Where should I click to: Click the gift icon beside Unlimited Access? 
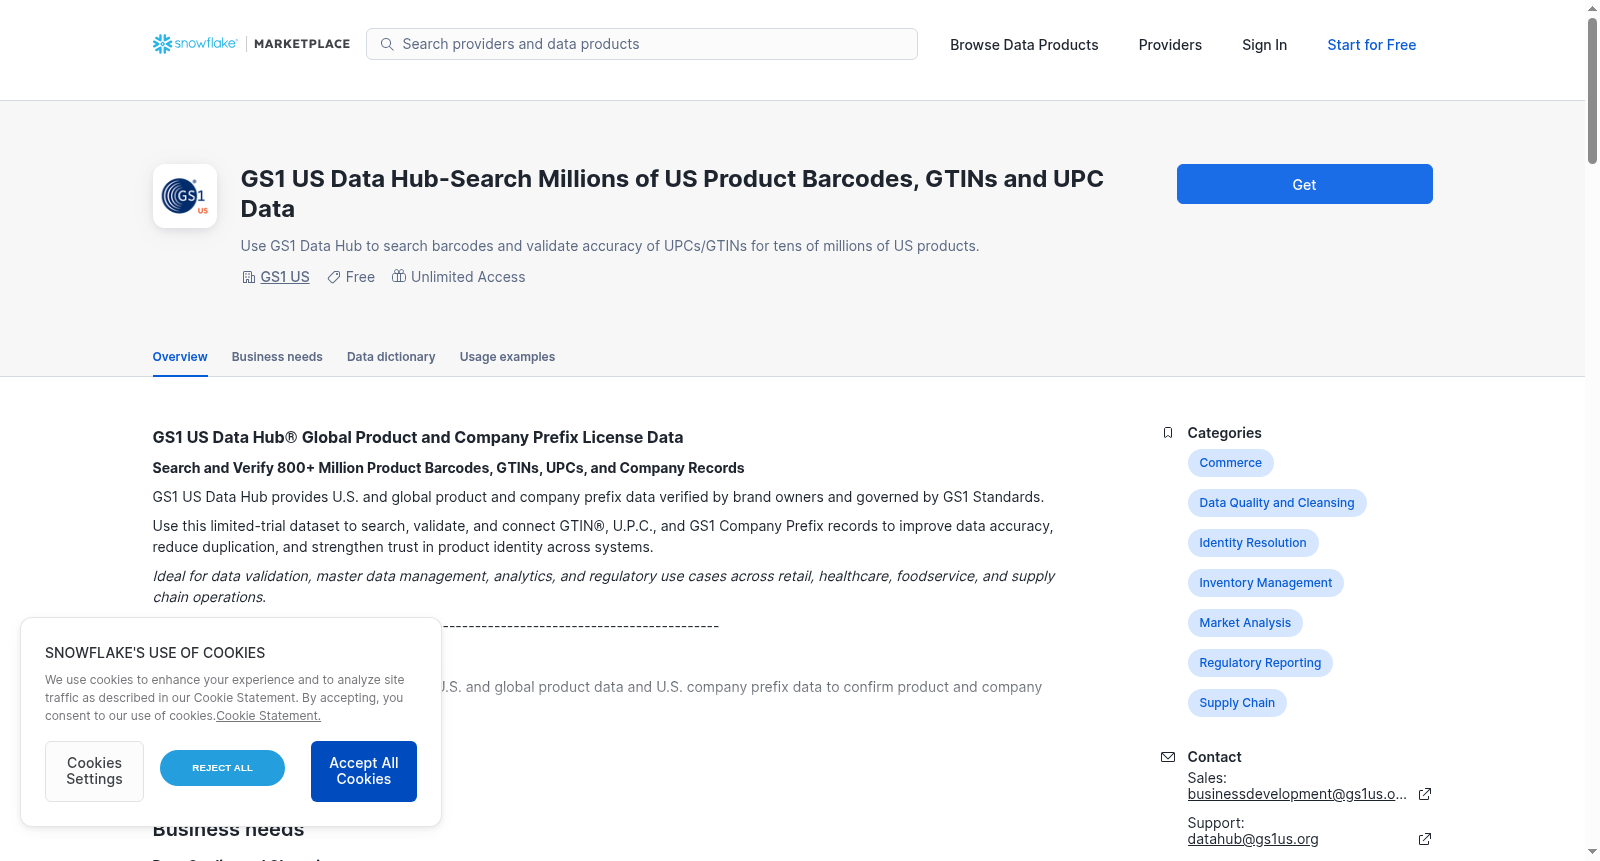[399, 276]
